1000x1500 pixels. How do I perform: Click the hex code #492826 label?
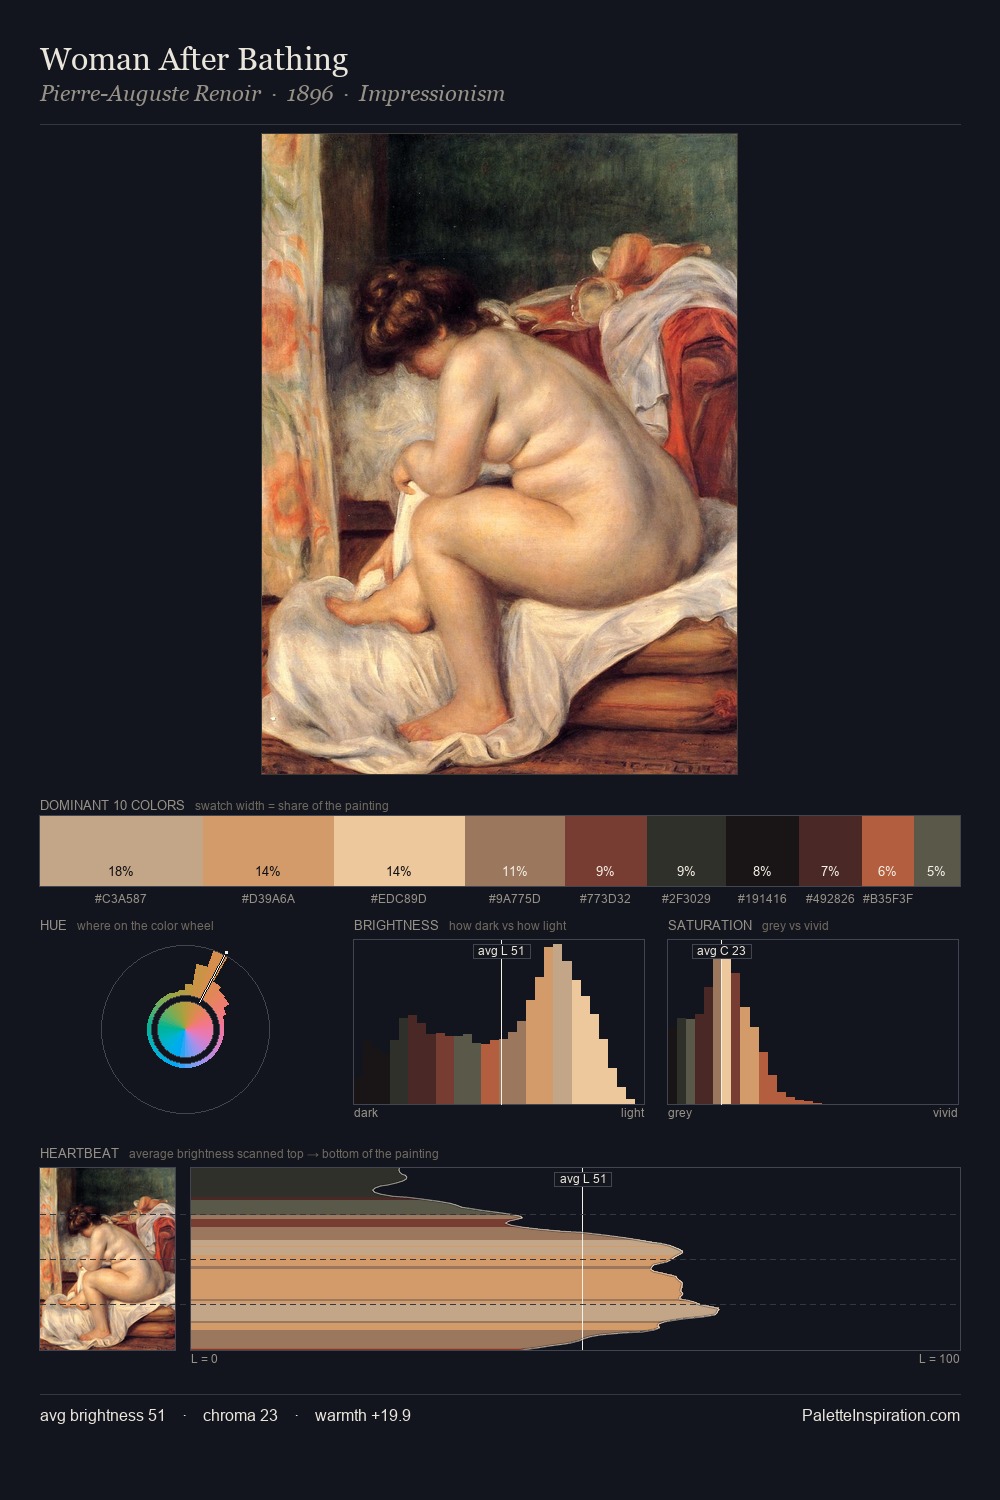coord(830,898)
